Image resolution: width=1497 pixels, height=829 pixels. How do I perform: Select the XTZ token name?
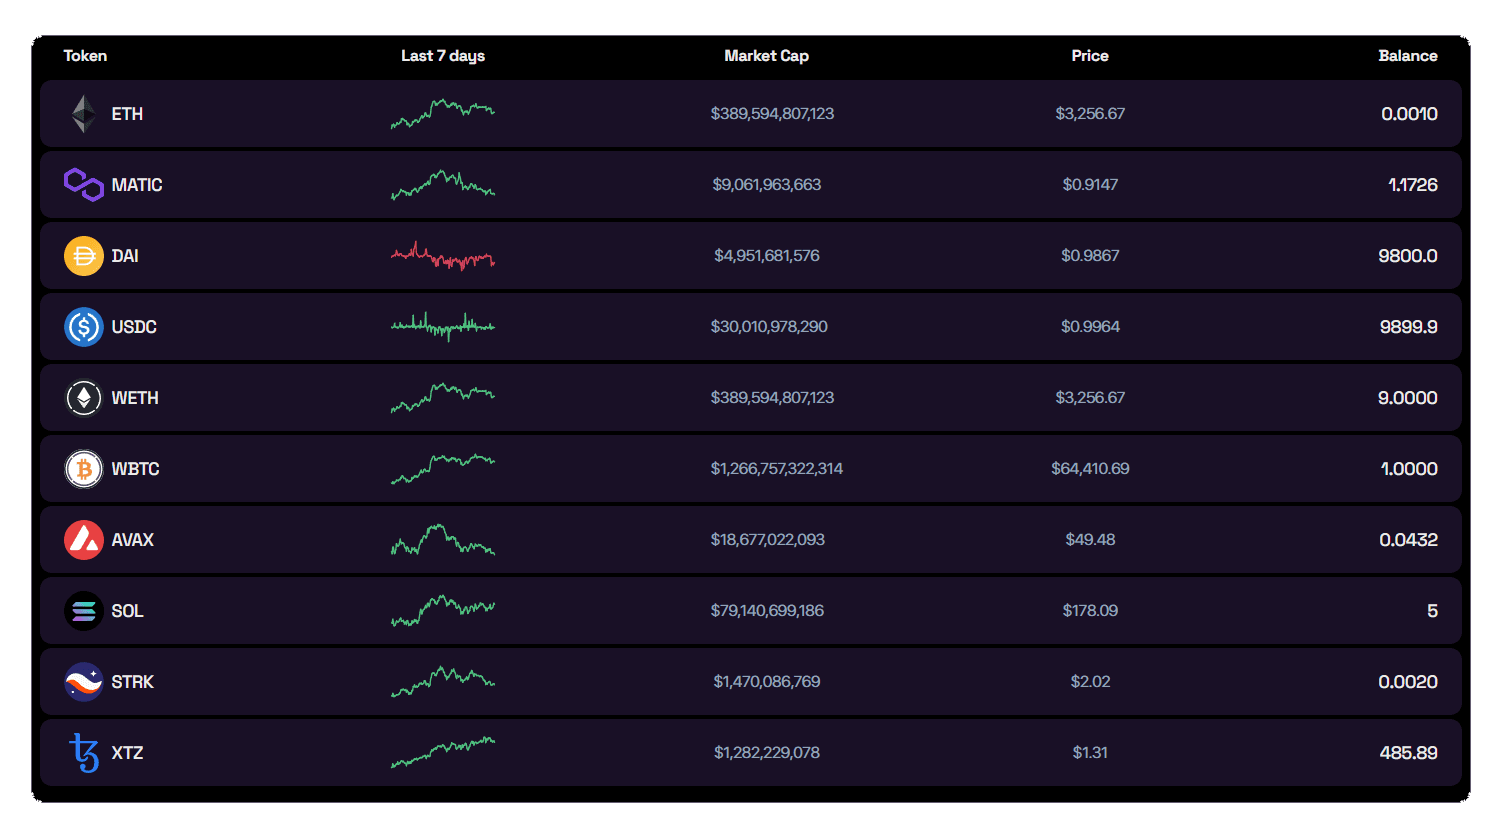127,753
